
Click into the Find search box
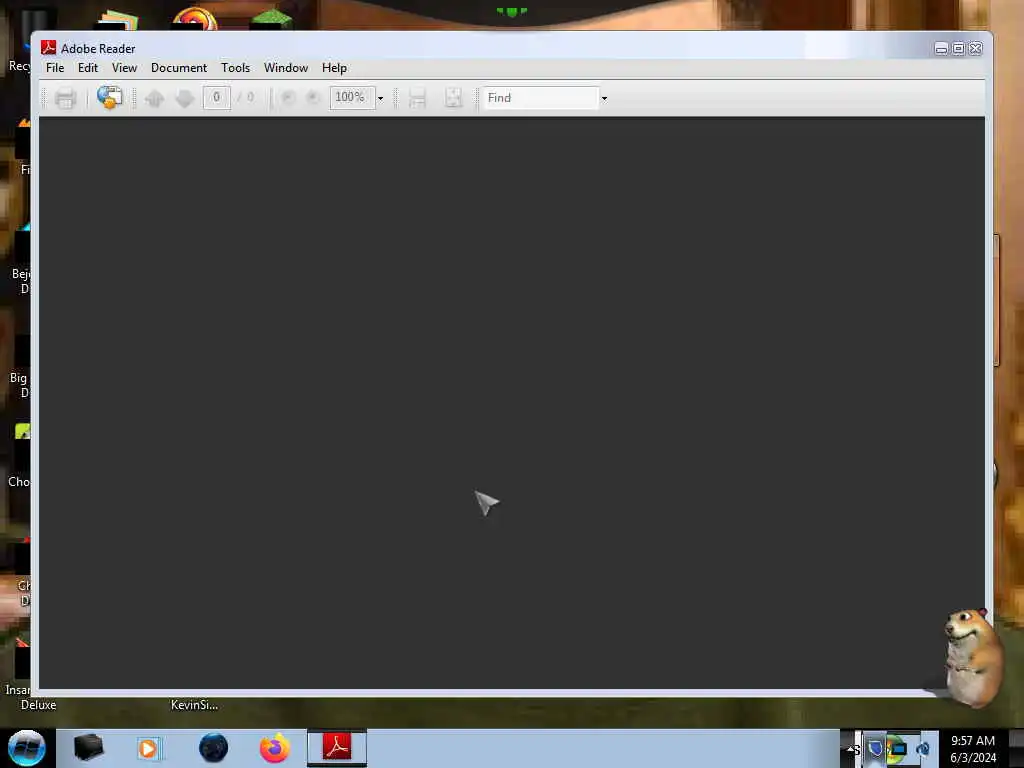point(539,97)
